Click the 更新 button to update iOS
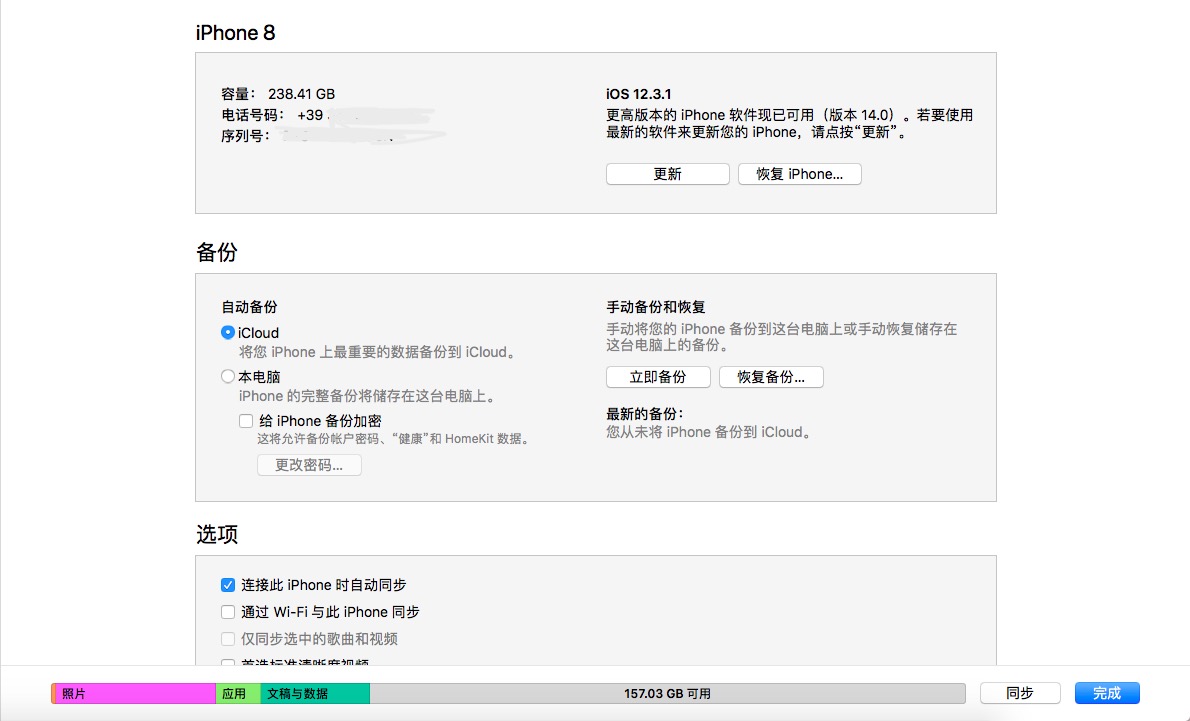This screenshot has height=721, width=1190. [x=667, y=174]
